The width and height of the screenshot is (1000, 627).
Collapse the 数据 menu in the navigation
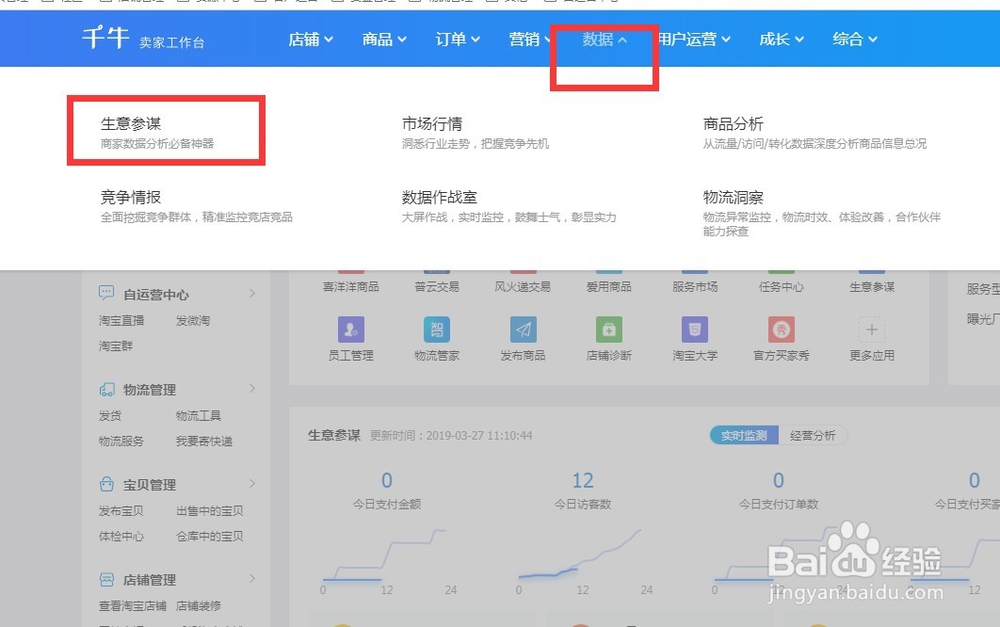(605, 40)
